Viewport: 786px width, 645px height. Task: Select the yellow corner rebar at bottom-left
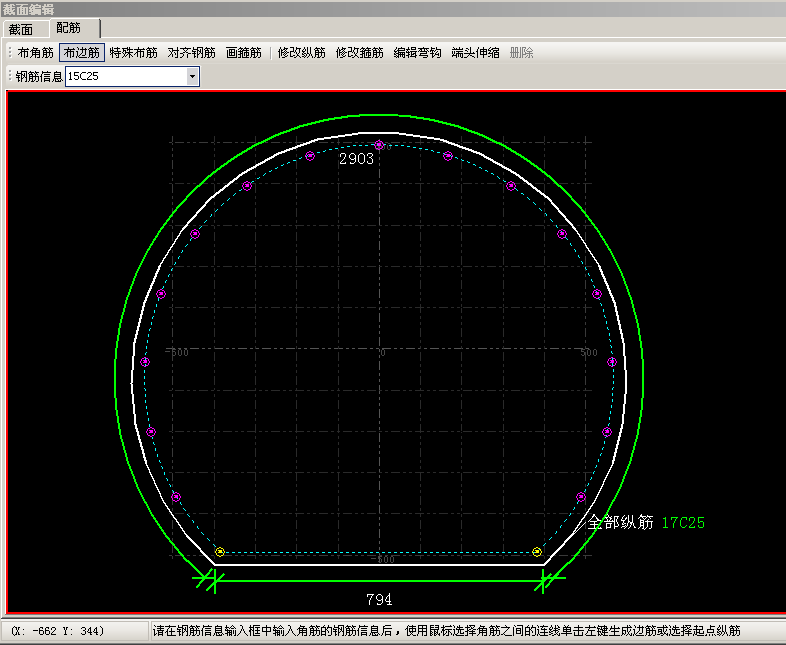(220, 552)
